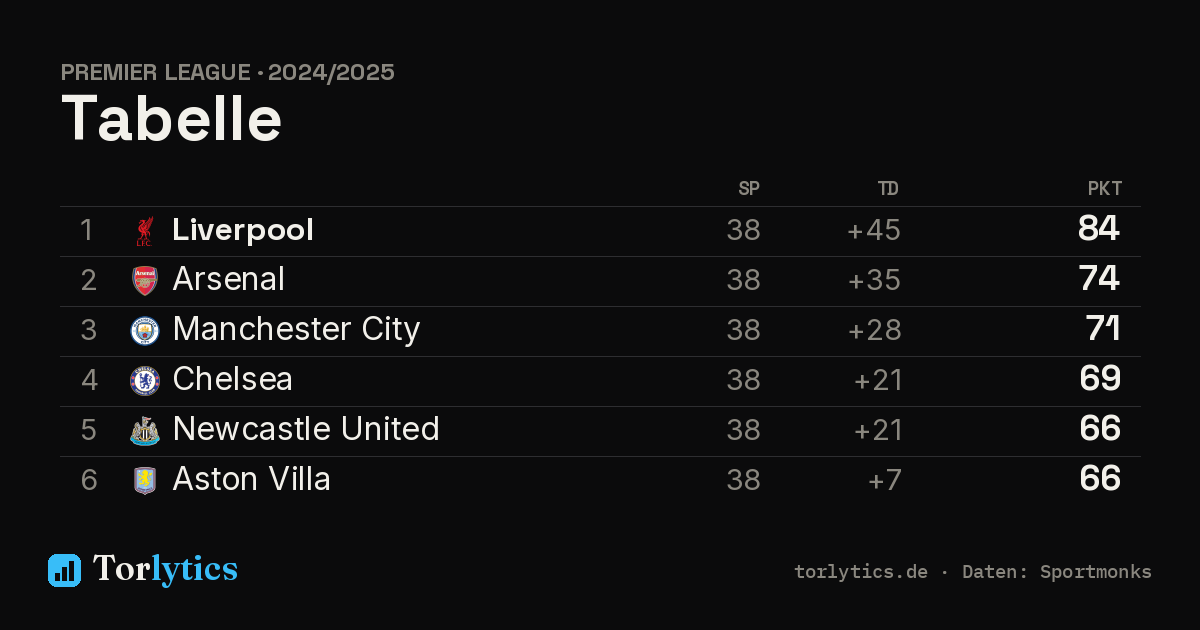Click the Manchester City club crest

[145, 331]
